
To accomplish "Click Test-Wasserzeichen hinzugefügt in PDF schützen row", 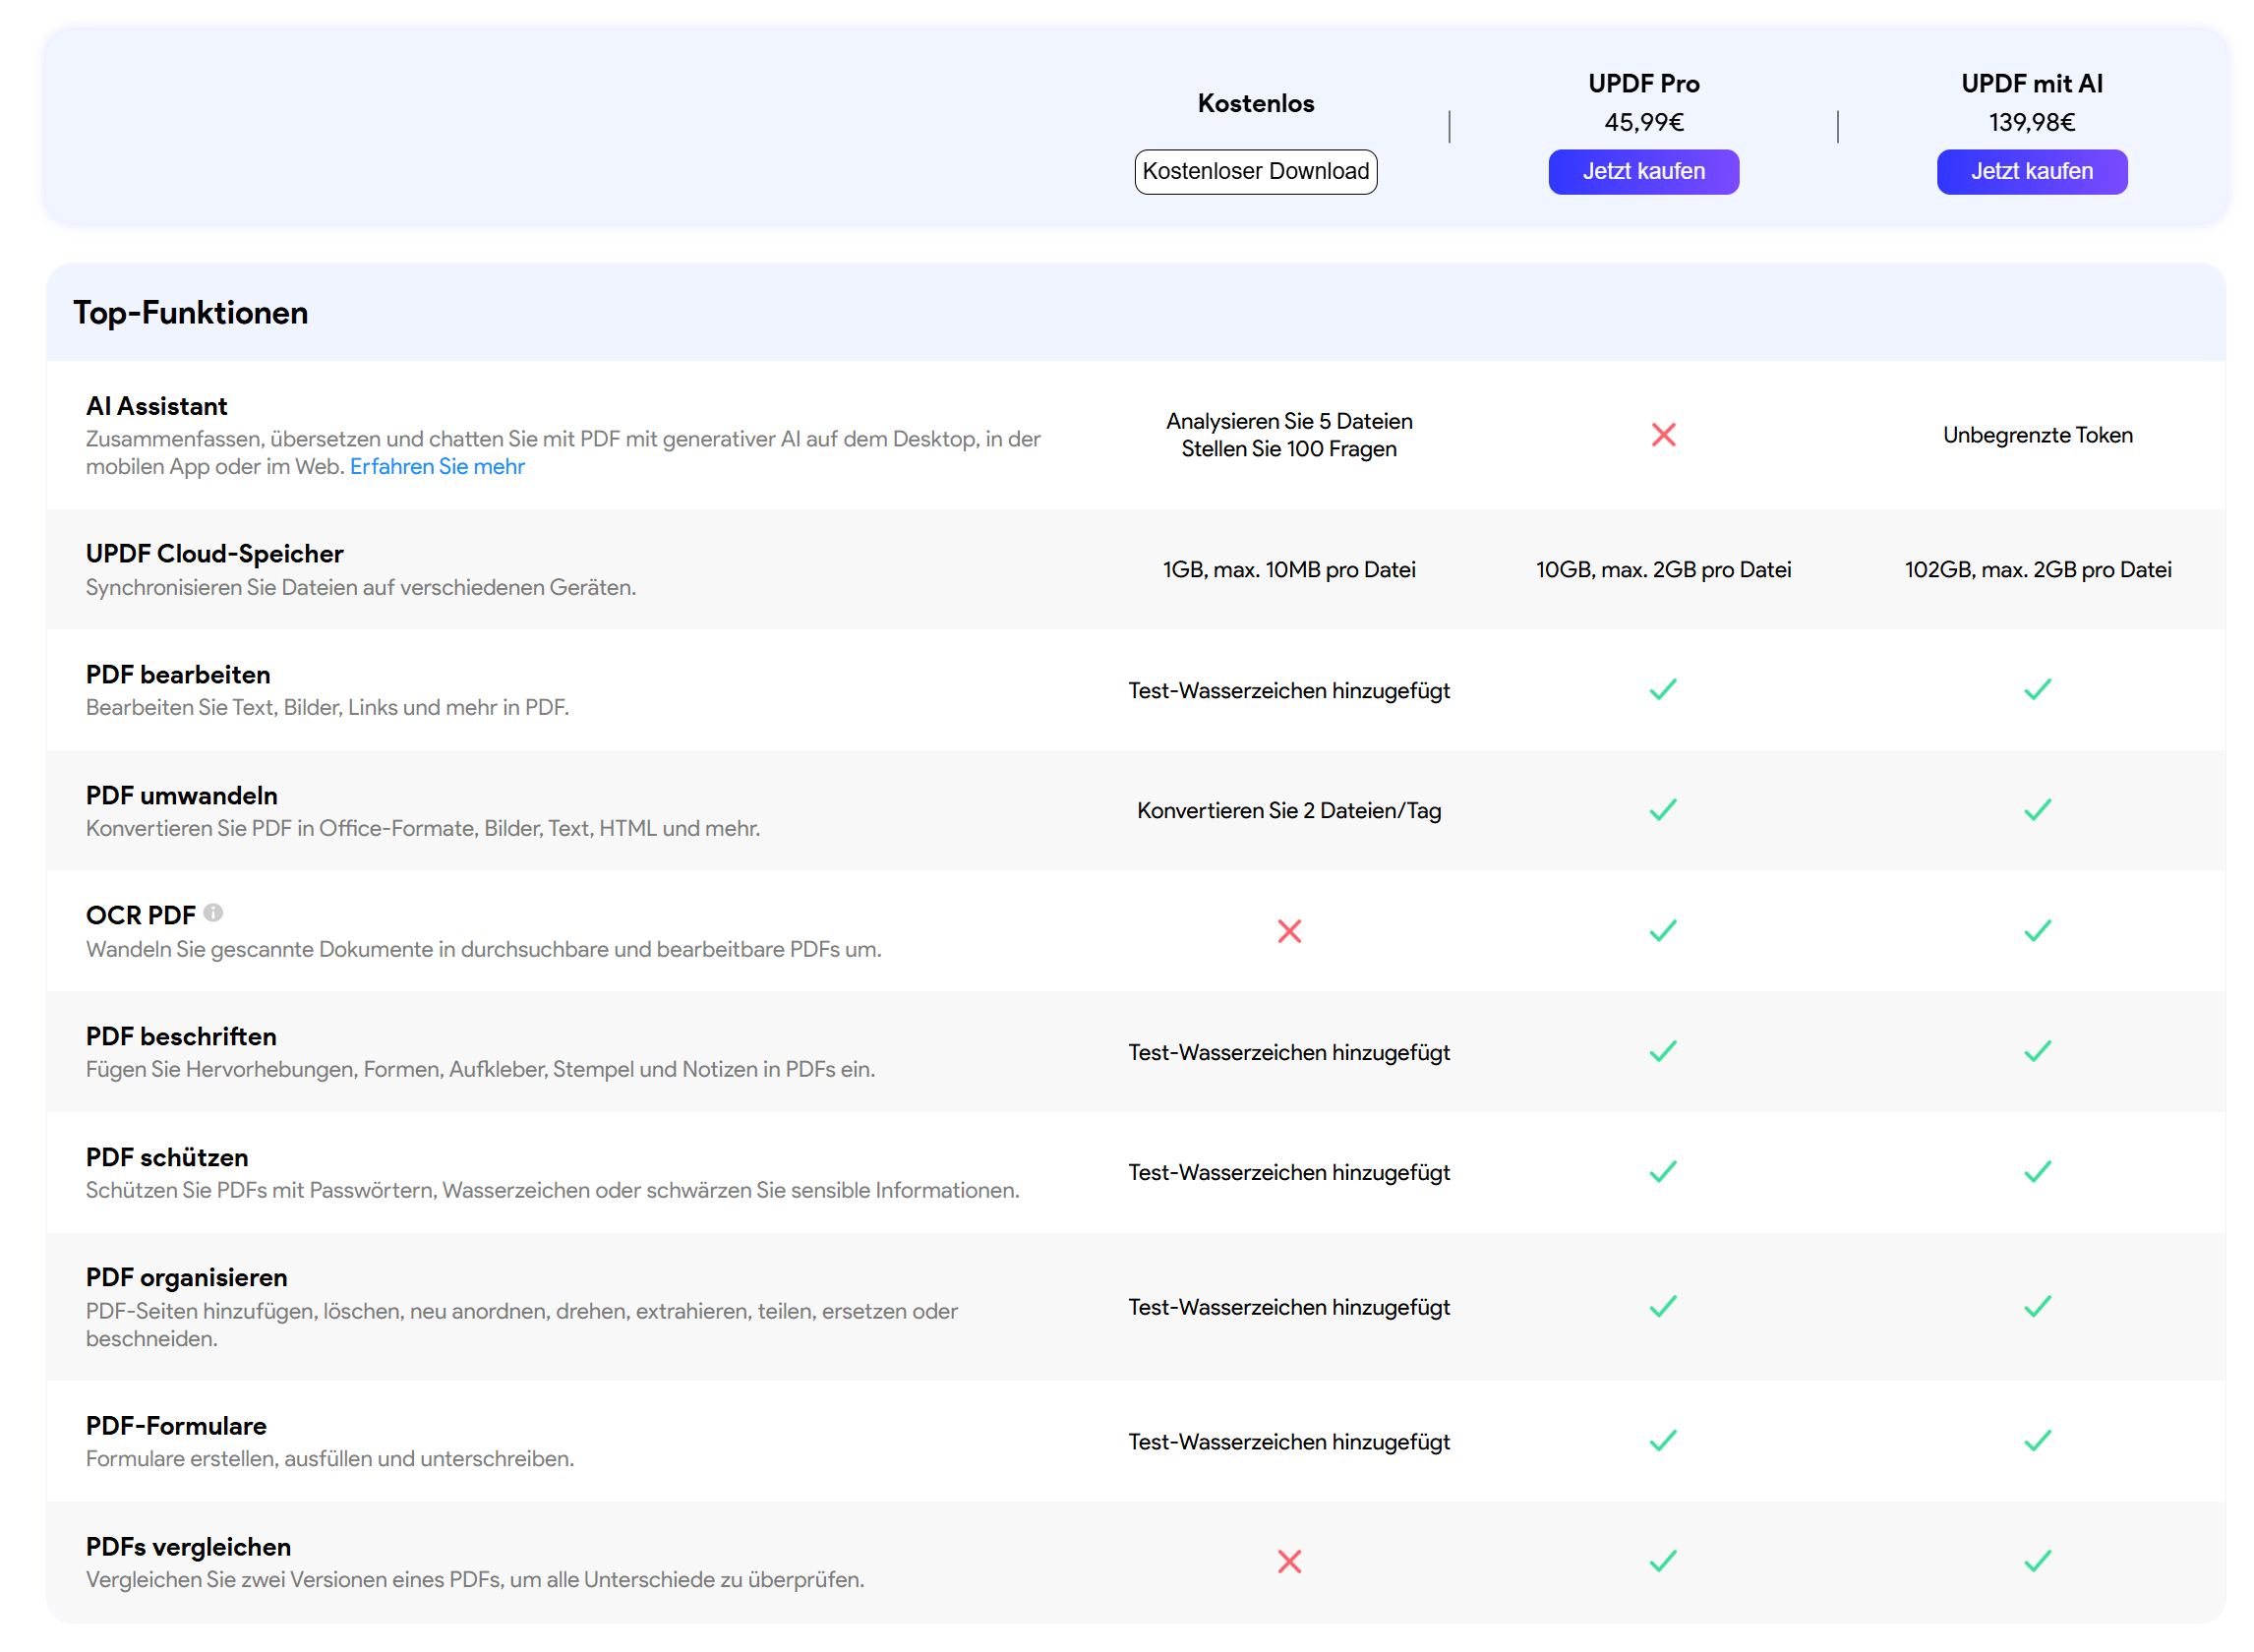I will tap(1289, 1172).
